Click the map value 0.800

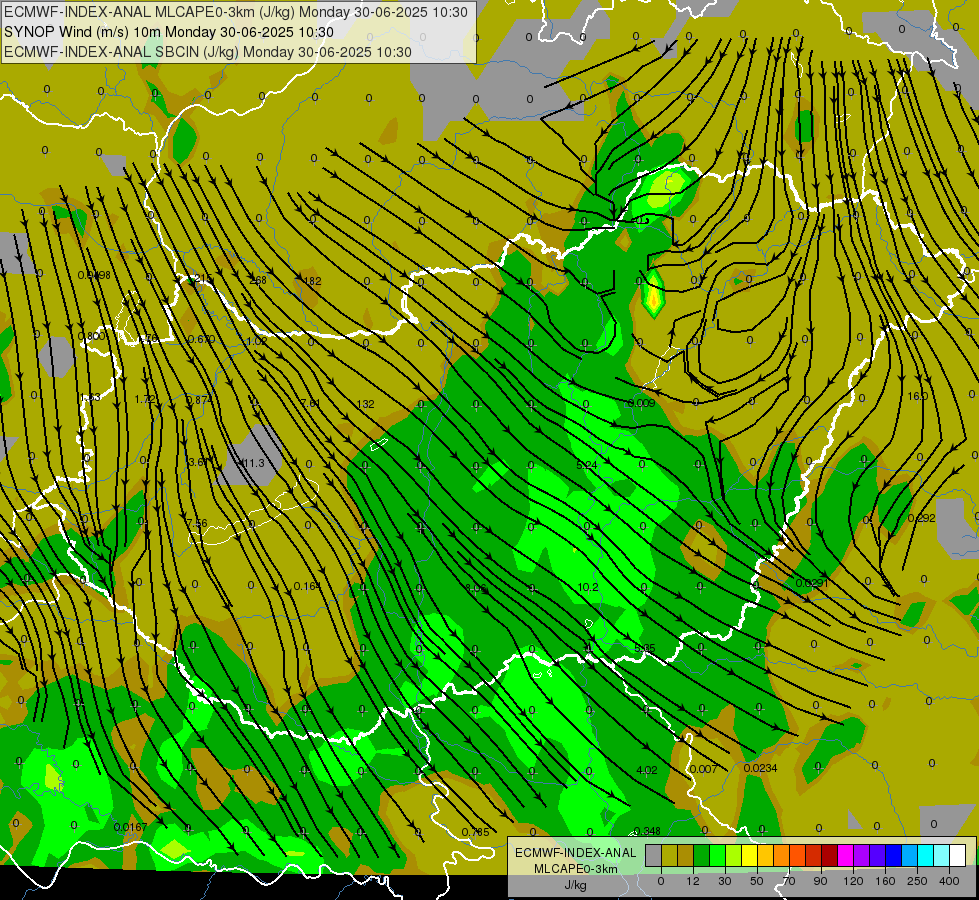pos(91,336)
